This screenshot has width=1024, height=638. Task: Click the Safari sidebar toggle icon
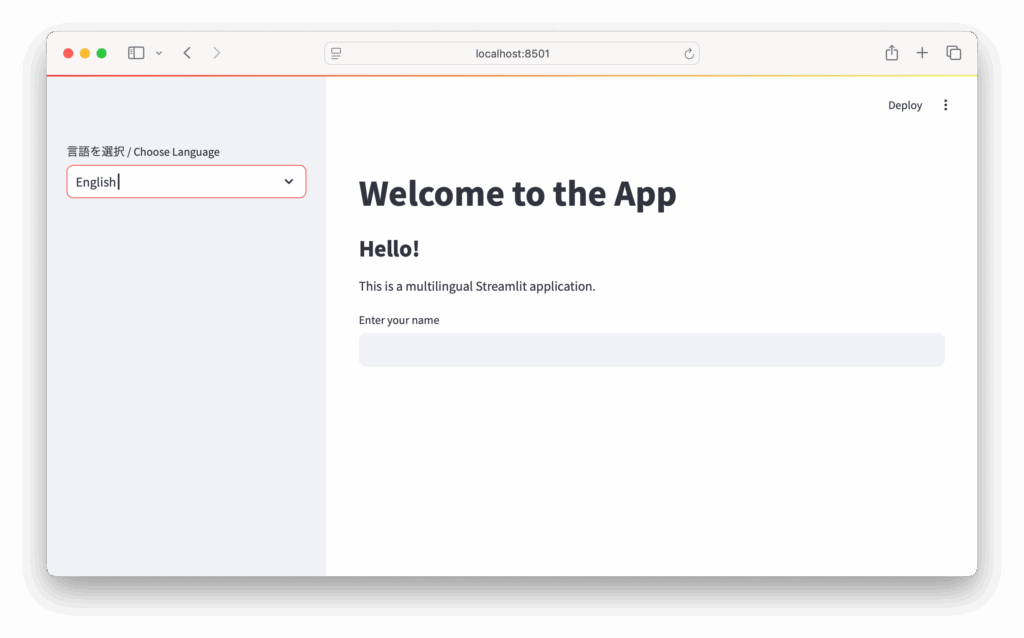pos(136,53)
